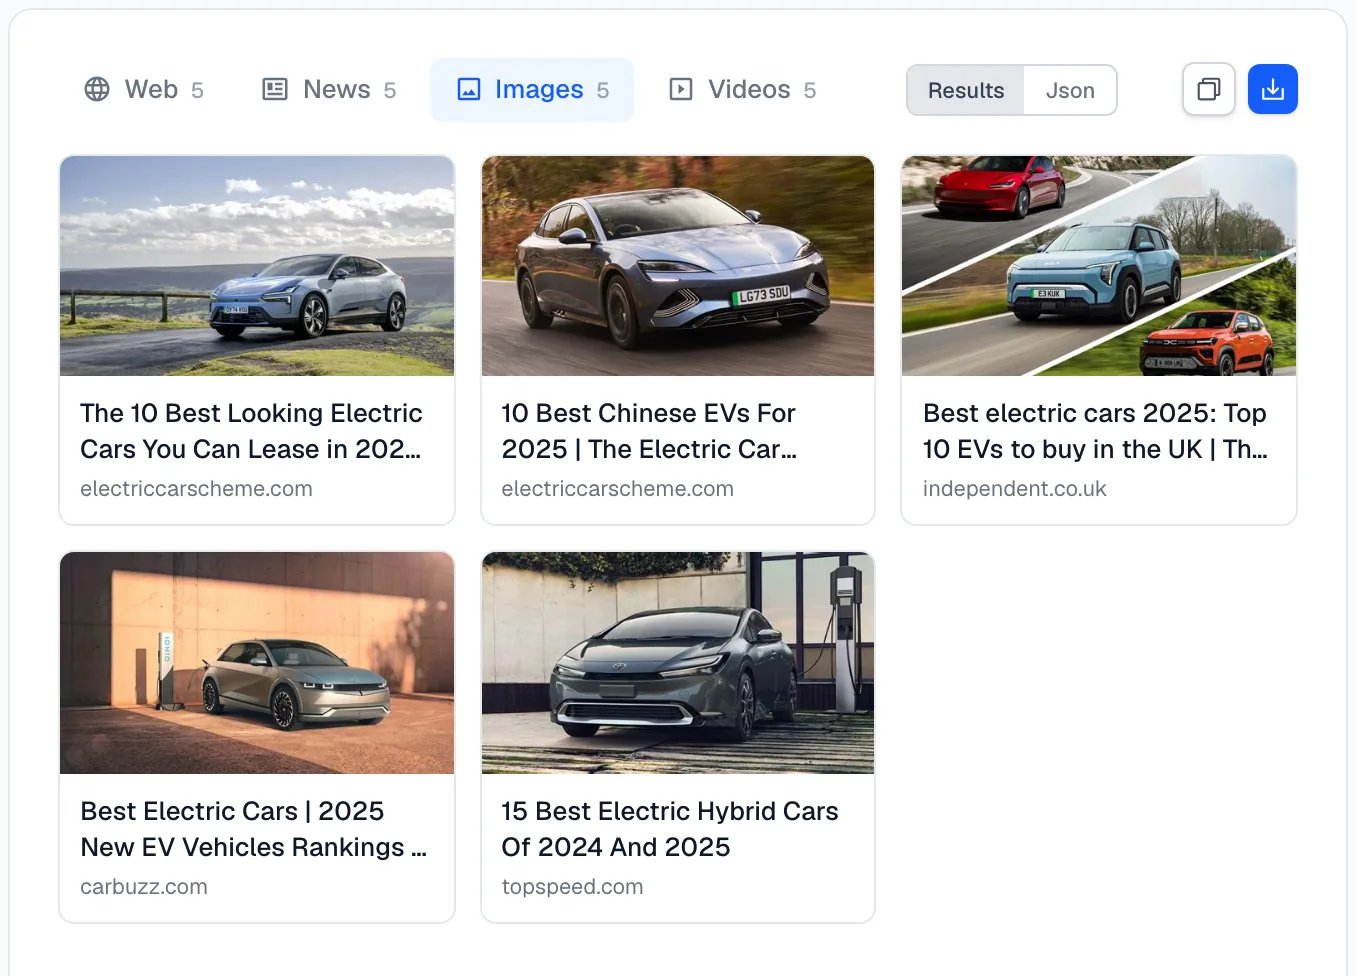Open 'Best electric cars 2025: Top 10 EVs' title
This screenshot has height=976, width=1356.
[x=1095, y=431]
